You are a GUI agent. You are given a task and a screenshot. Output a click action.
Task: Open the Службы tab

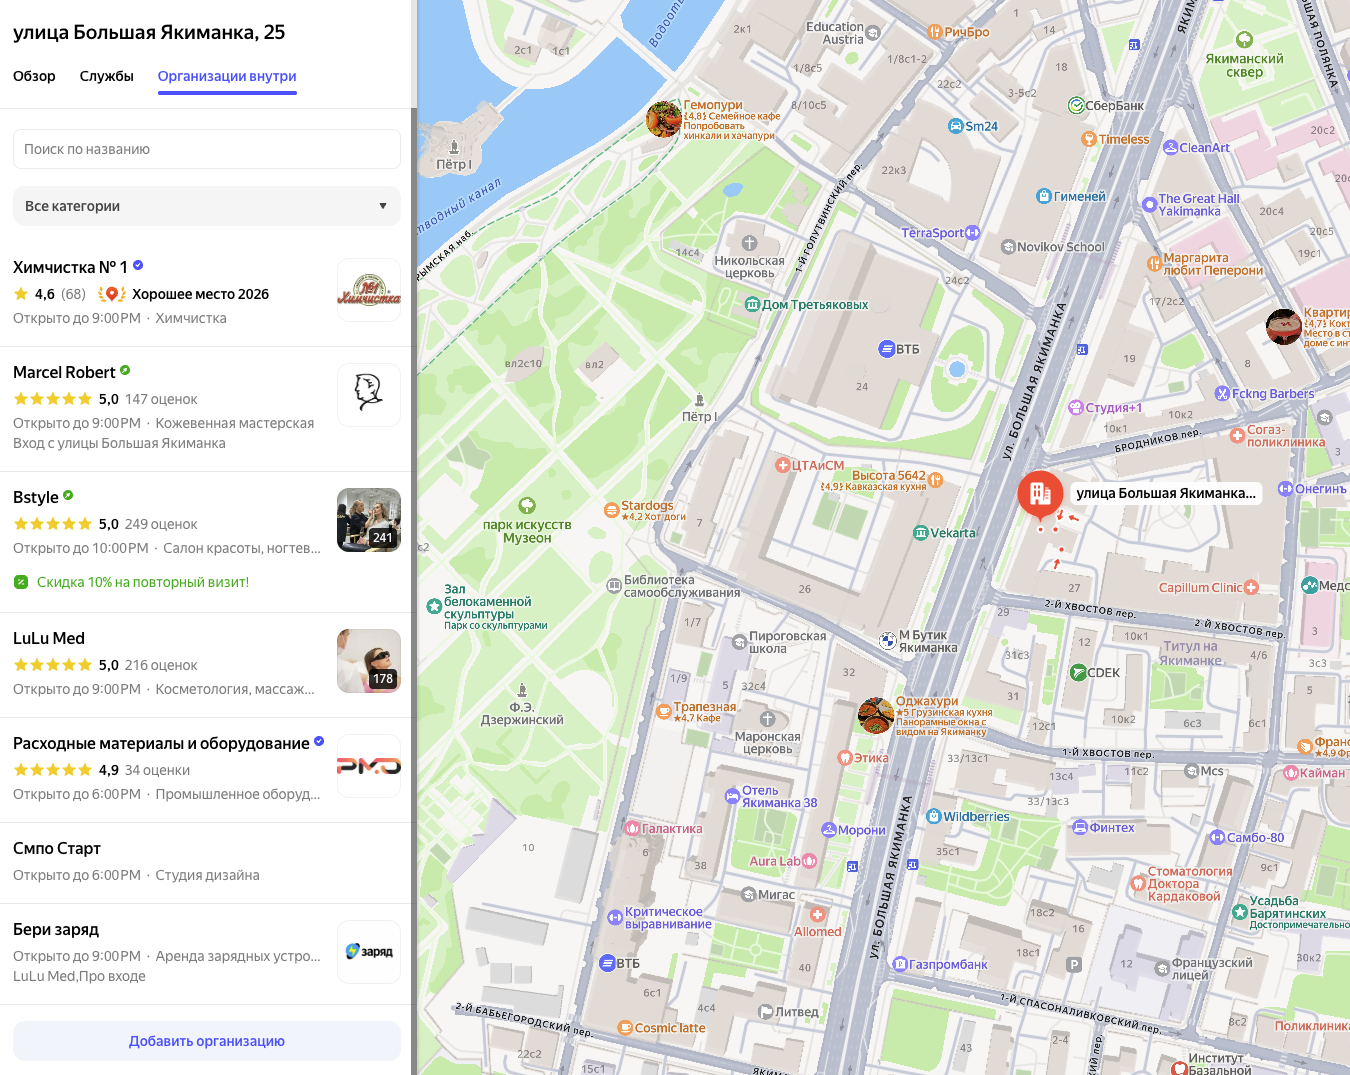coord(106,76)
